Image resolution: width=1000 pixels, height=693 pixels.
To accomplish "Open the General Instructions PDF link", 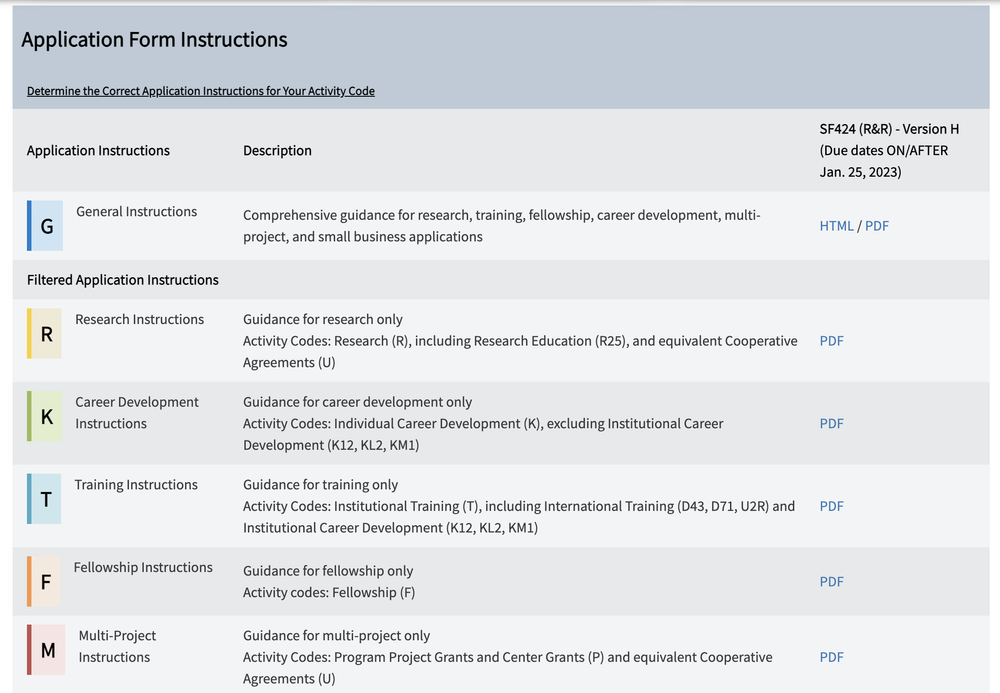I will coord(877,226).
